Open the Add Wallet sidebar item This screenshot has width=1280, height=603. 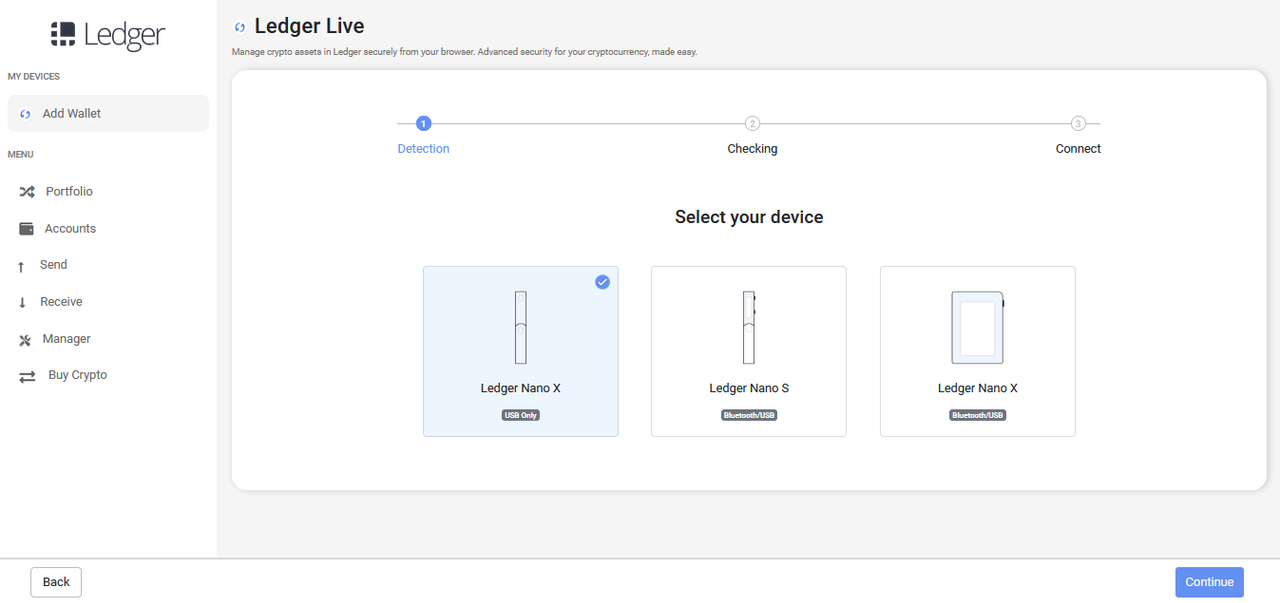click(108, 114)
